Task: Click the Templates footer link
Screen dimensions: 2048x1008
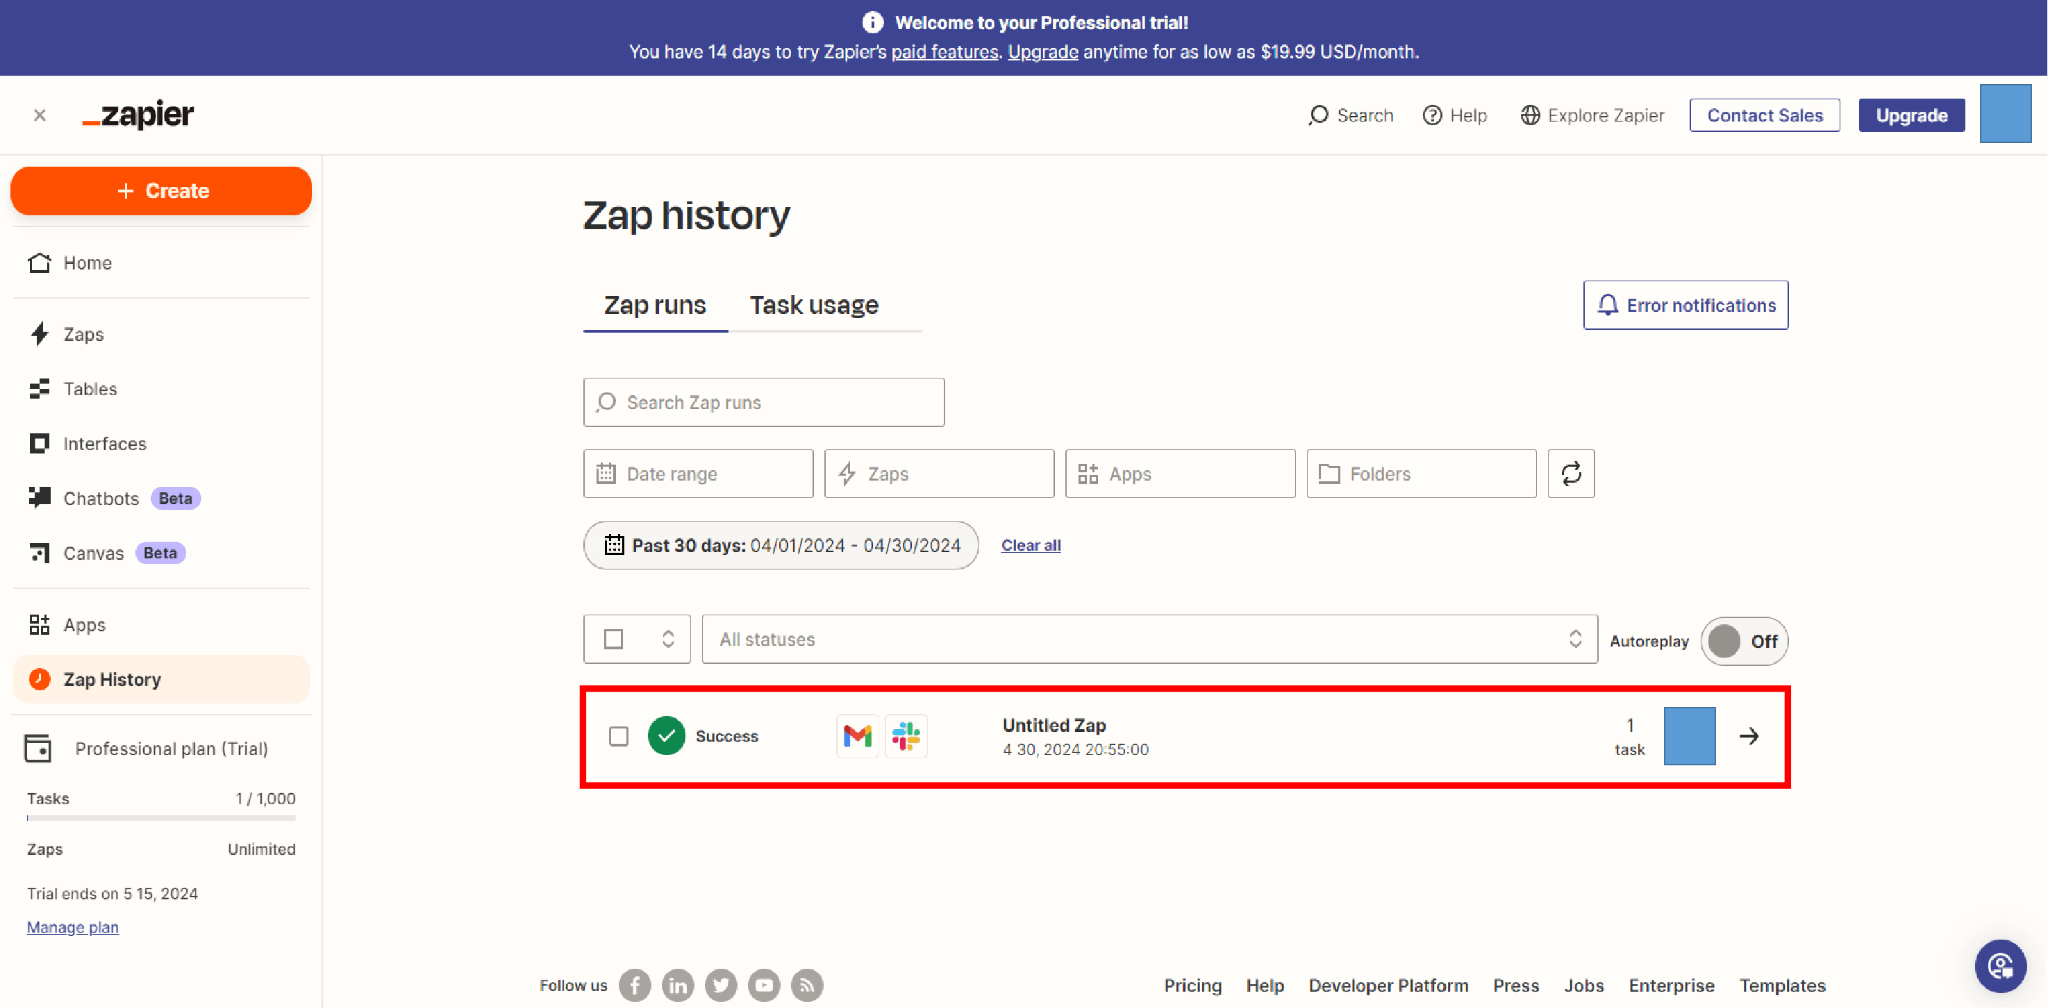Action: coord(1782,985)
